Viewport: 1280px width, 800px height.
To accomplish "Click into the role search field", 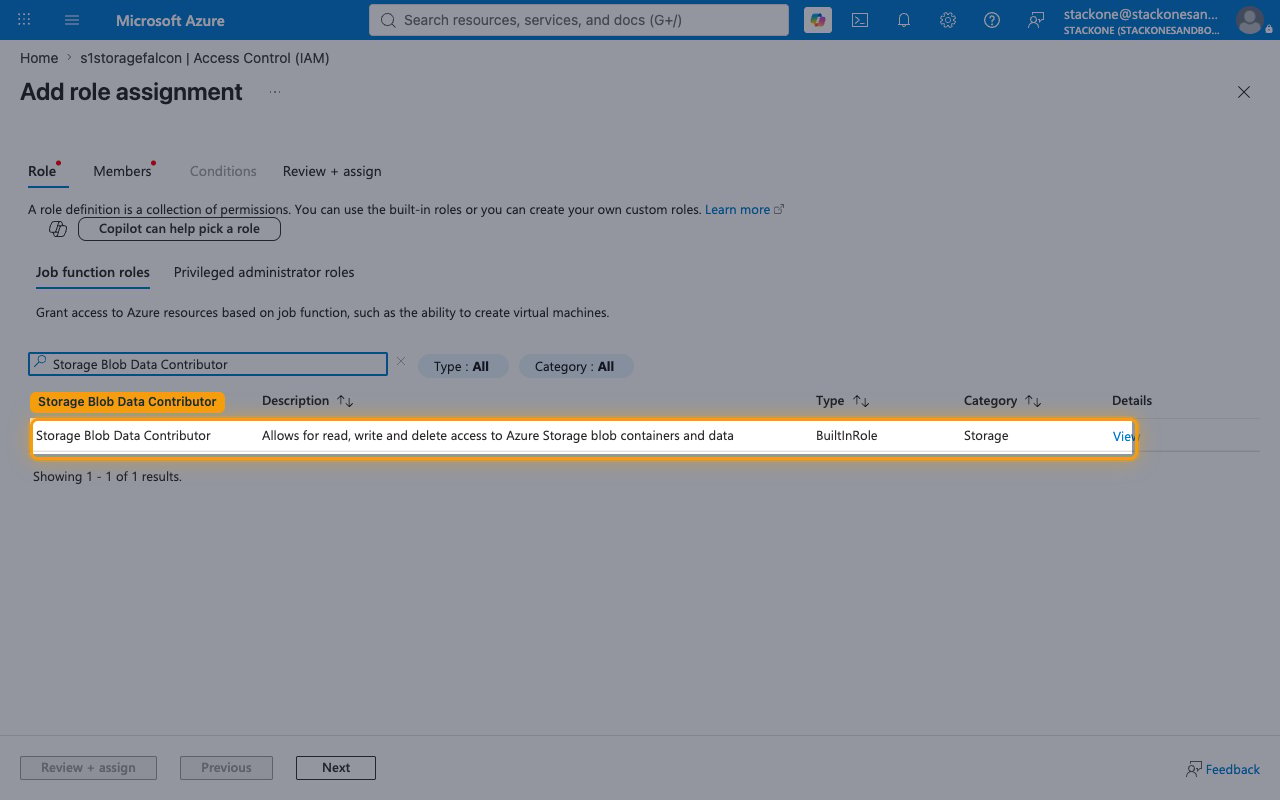I will pyautogui.click(x=208, y=364).
